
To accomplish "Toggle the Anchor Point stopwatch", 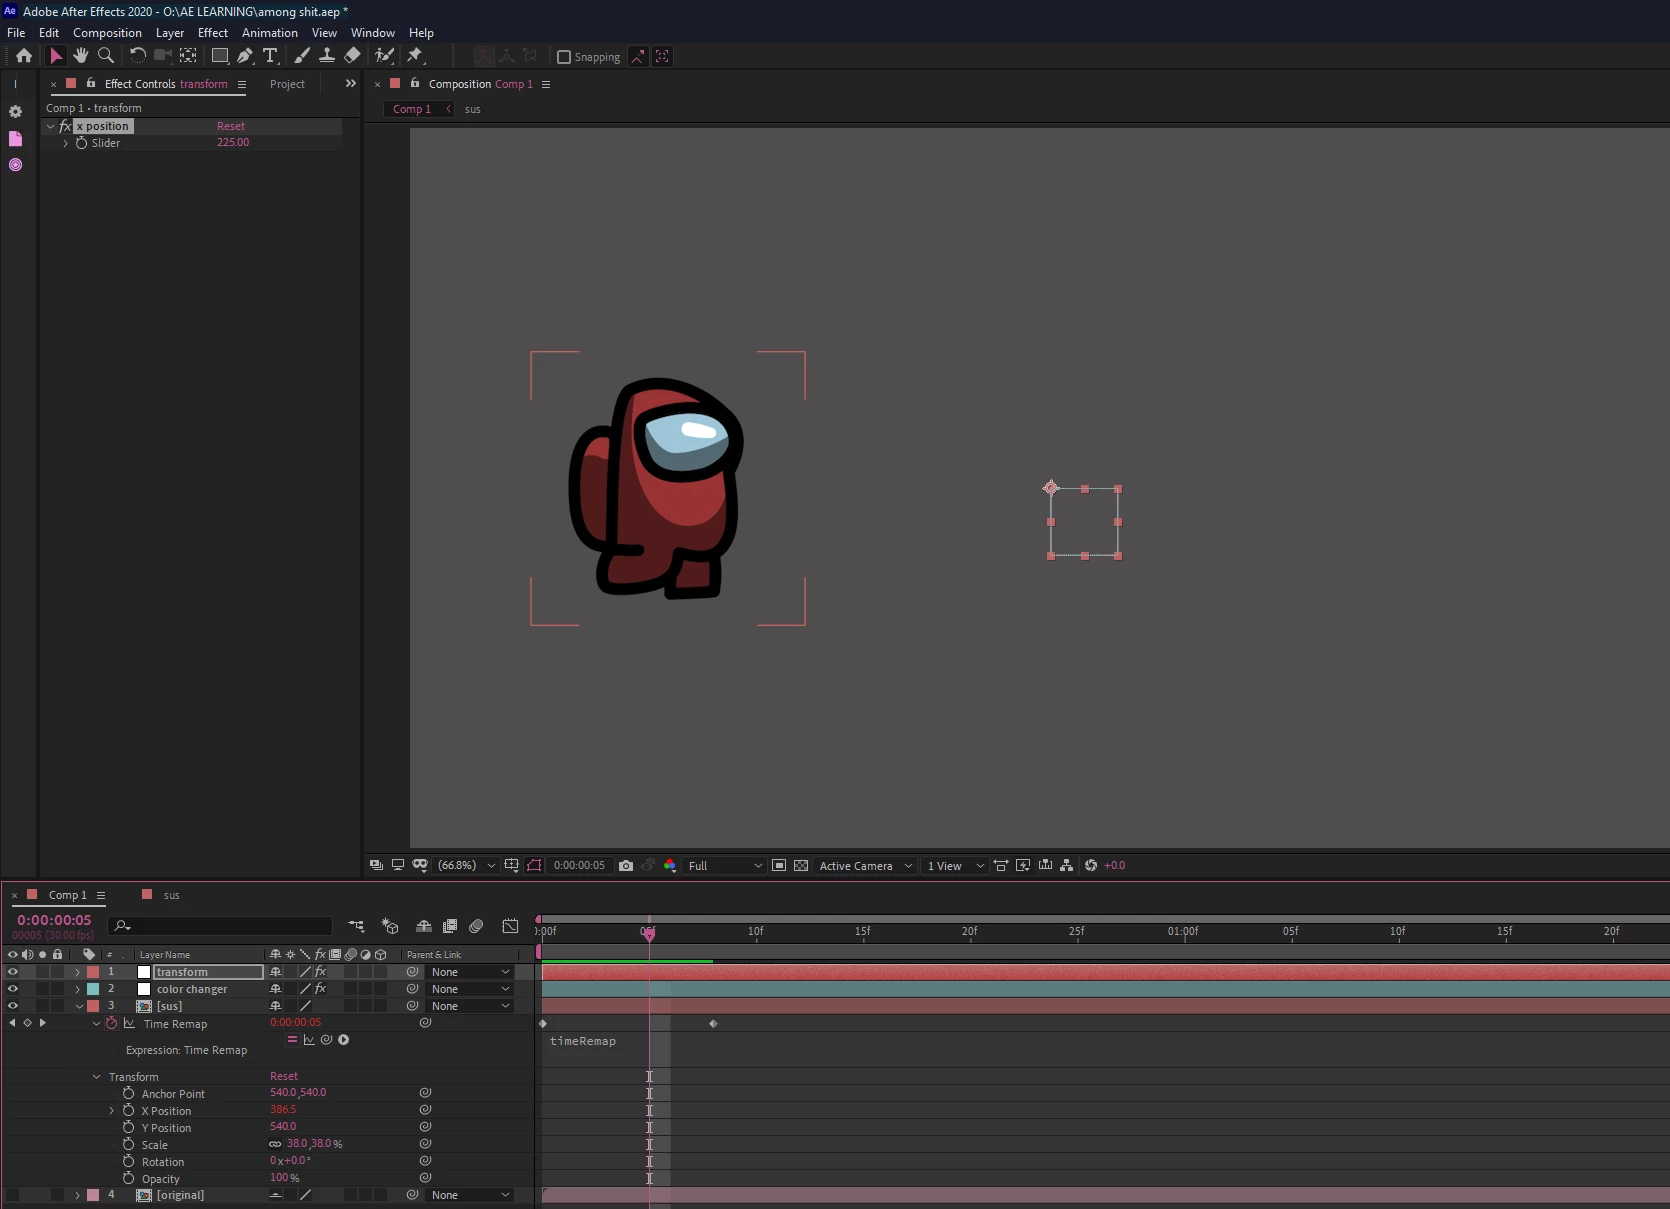I will 128,1093.
